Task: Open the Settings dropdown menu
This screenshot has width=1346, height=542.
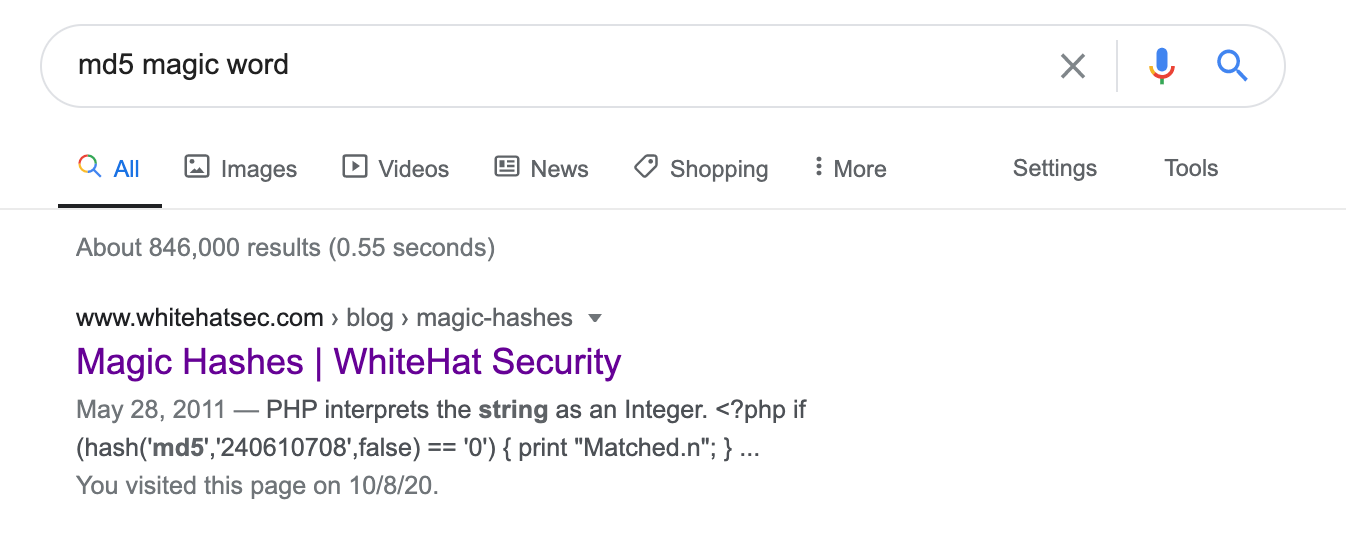Action: point(1055,168)
